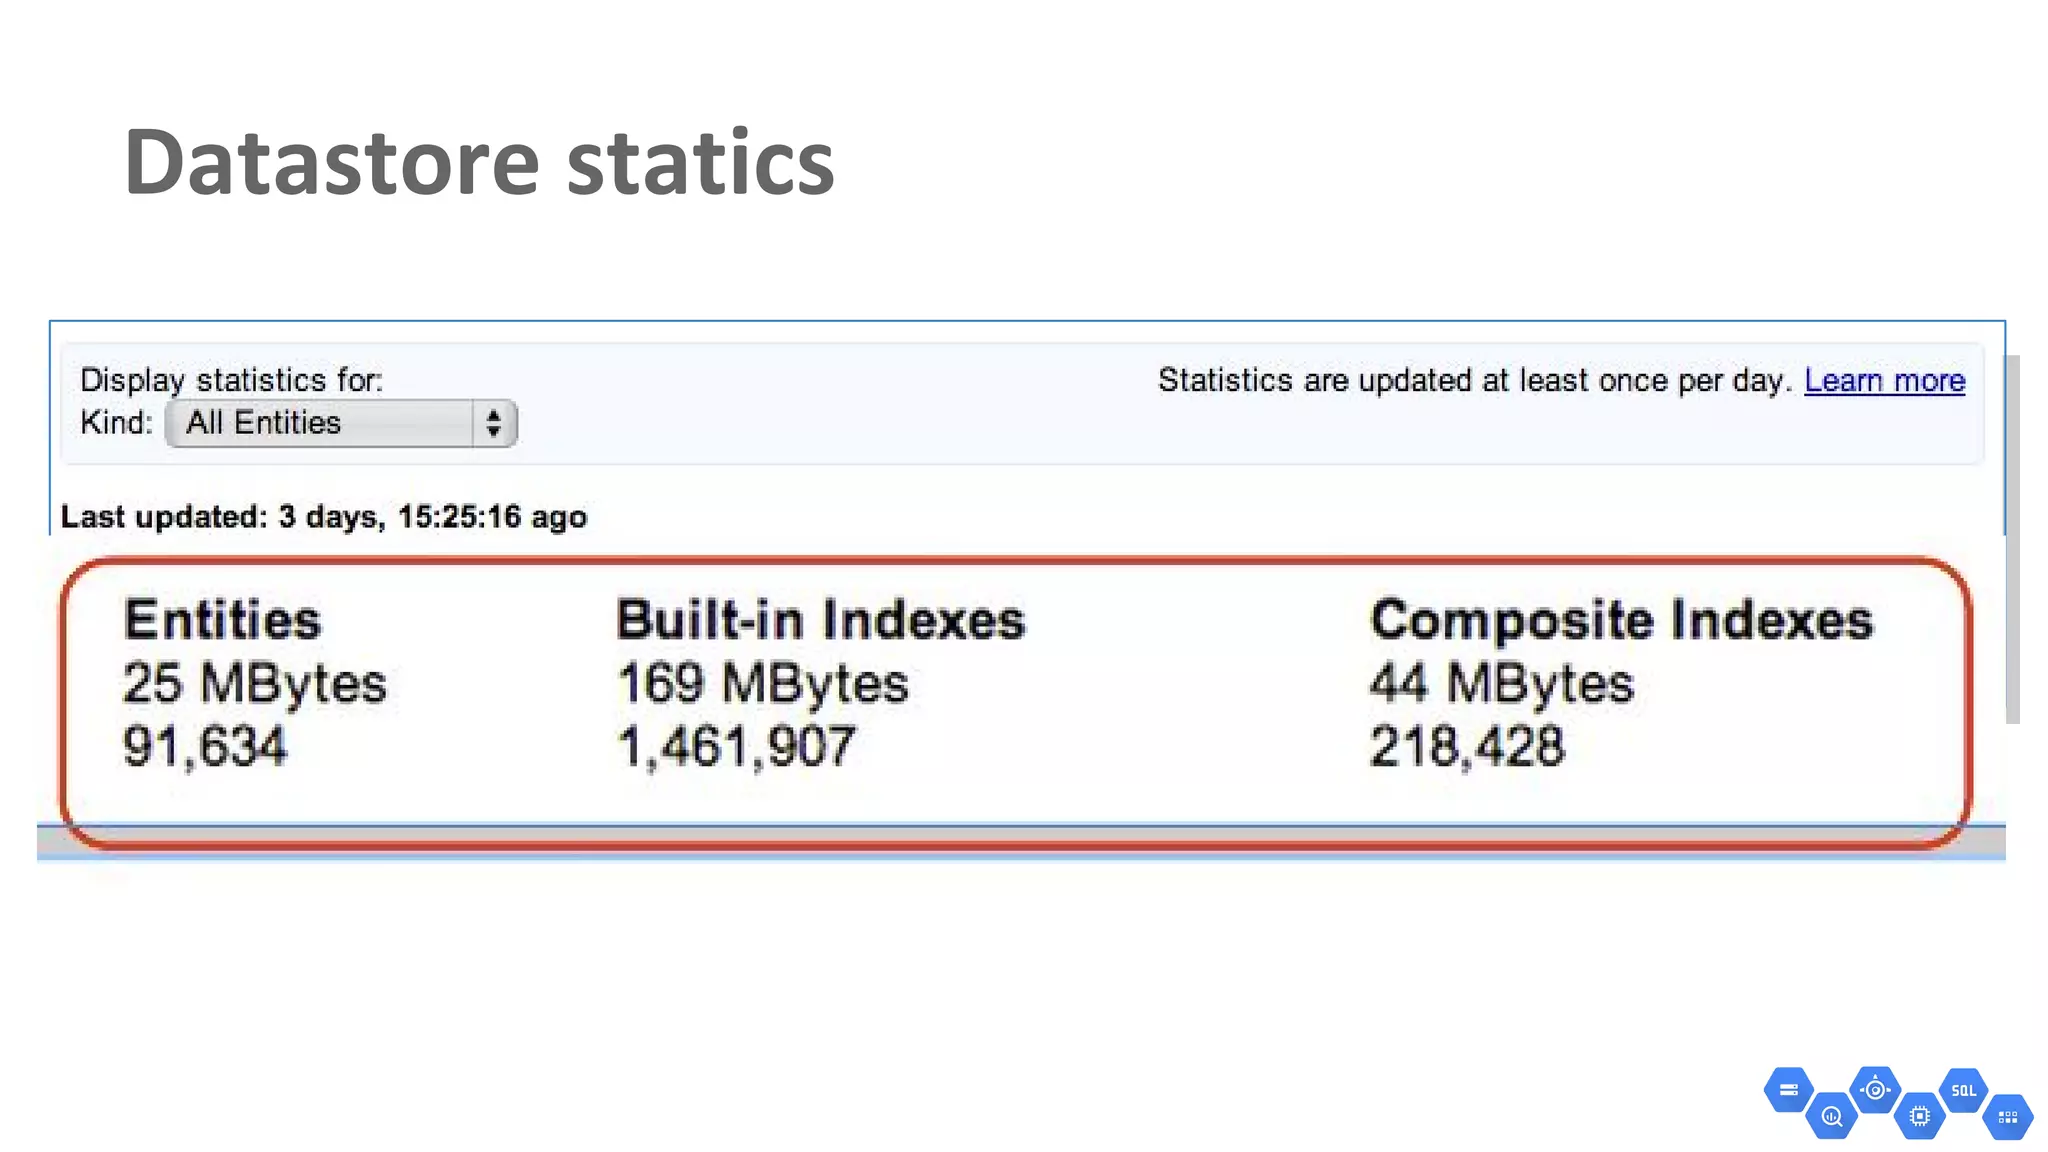The width and height of the screenshot is (2048, 1152).
Task: Click the 44 MBytes composite index size
Action: (1501, 684)
